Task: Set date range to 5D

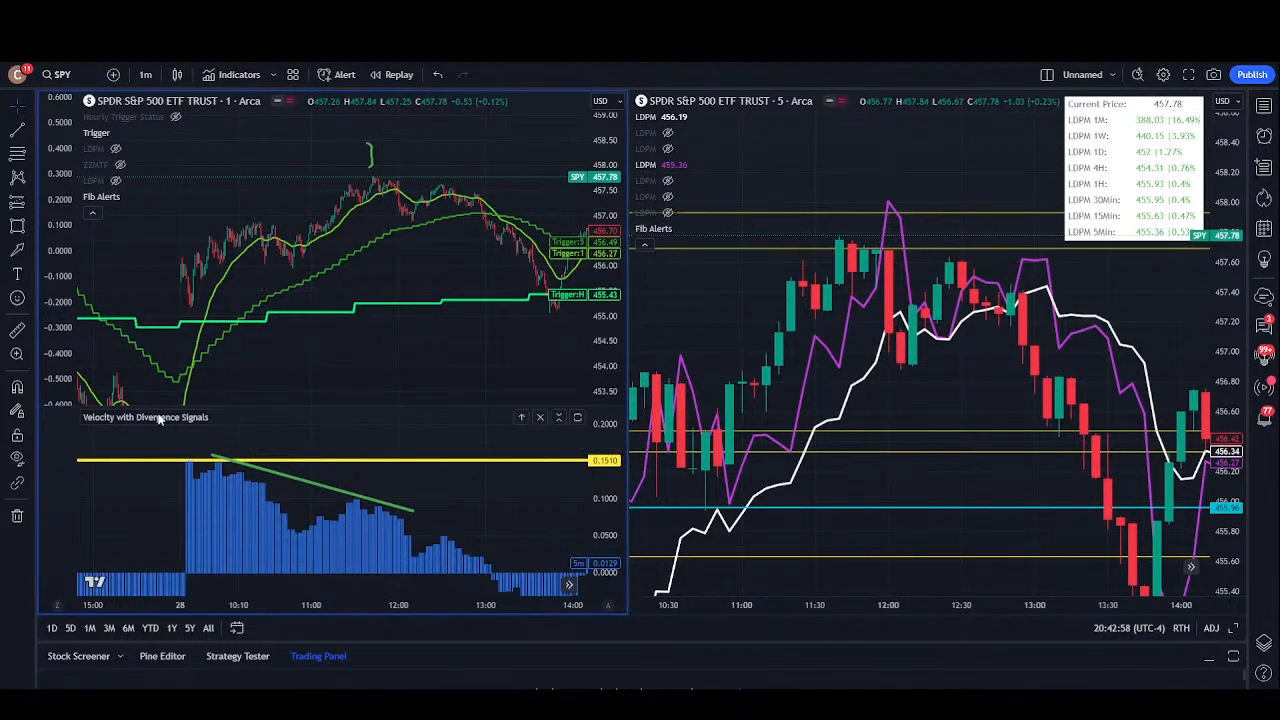Action: click(70, 628)
